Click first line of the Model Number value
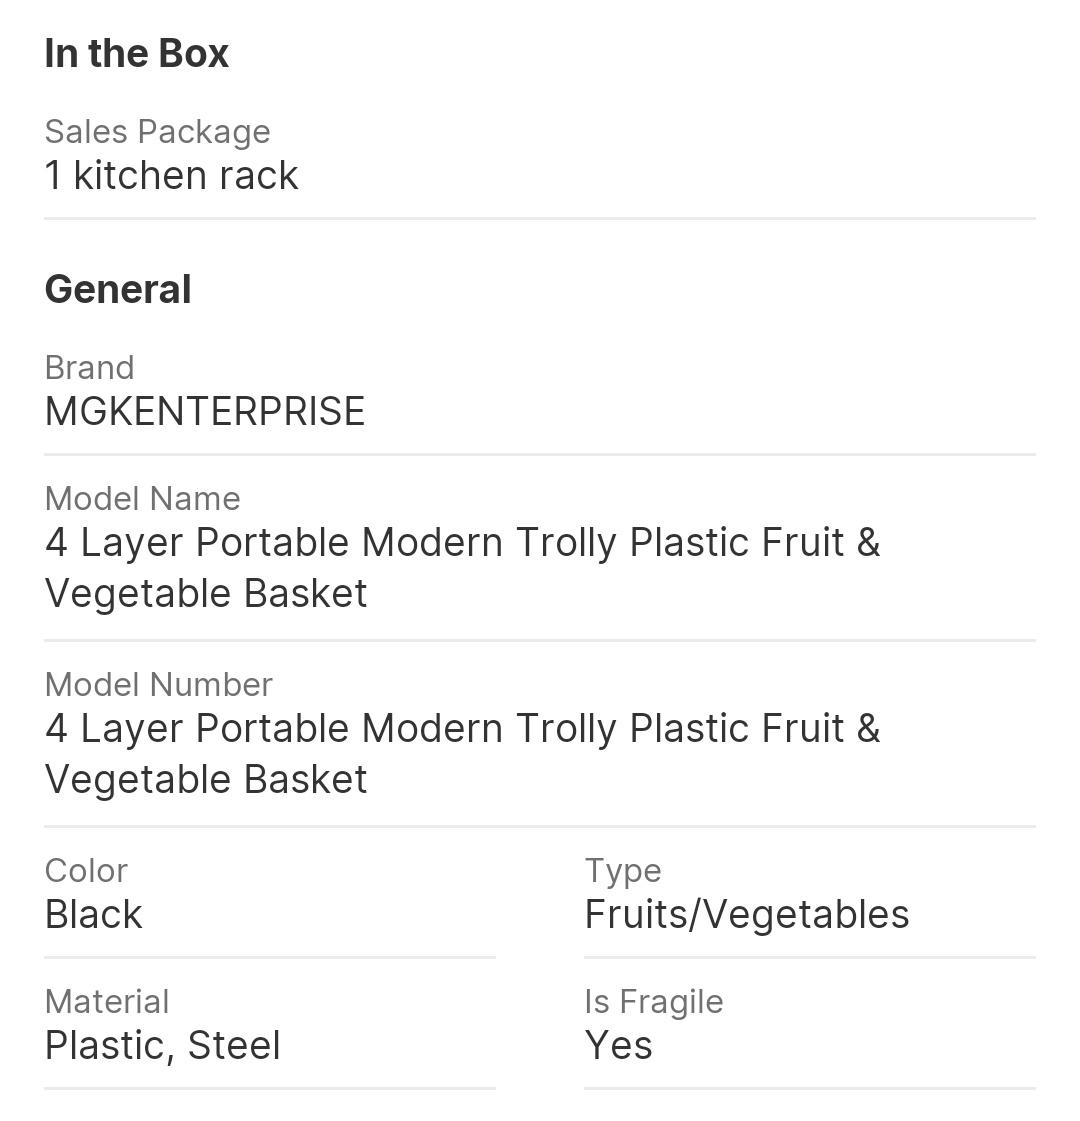Image resolution: width=1080 pixels, height=1121 pixels. click(x=462, y=728)
